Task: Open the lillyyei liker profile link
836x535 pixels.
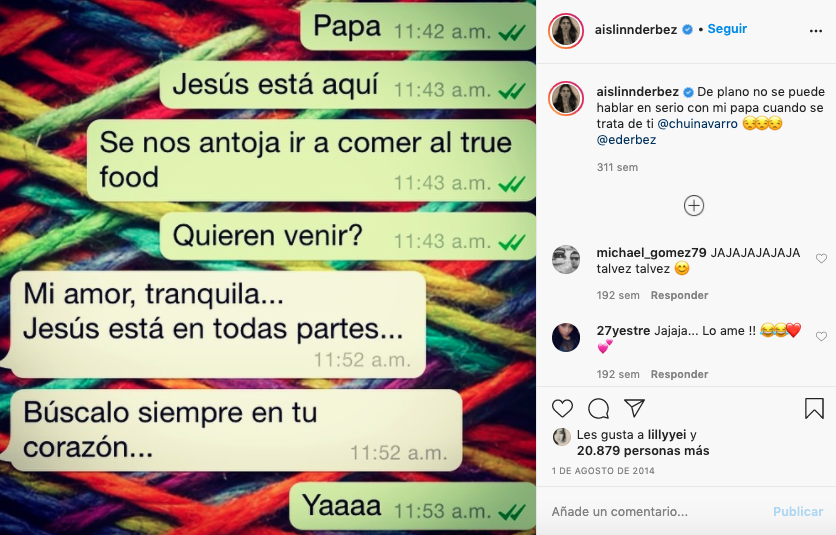Action: (666, 435)
